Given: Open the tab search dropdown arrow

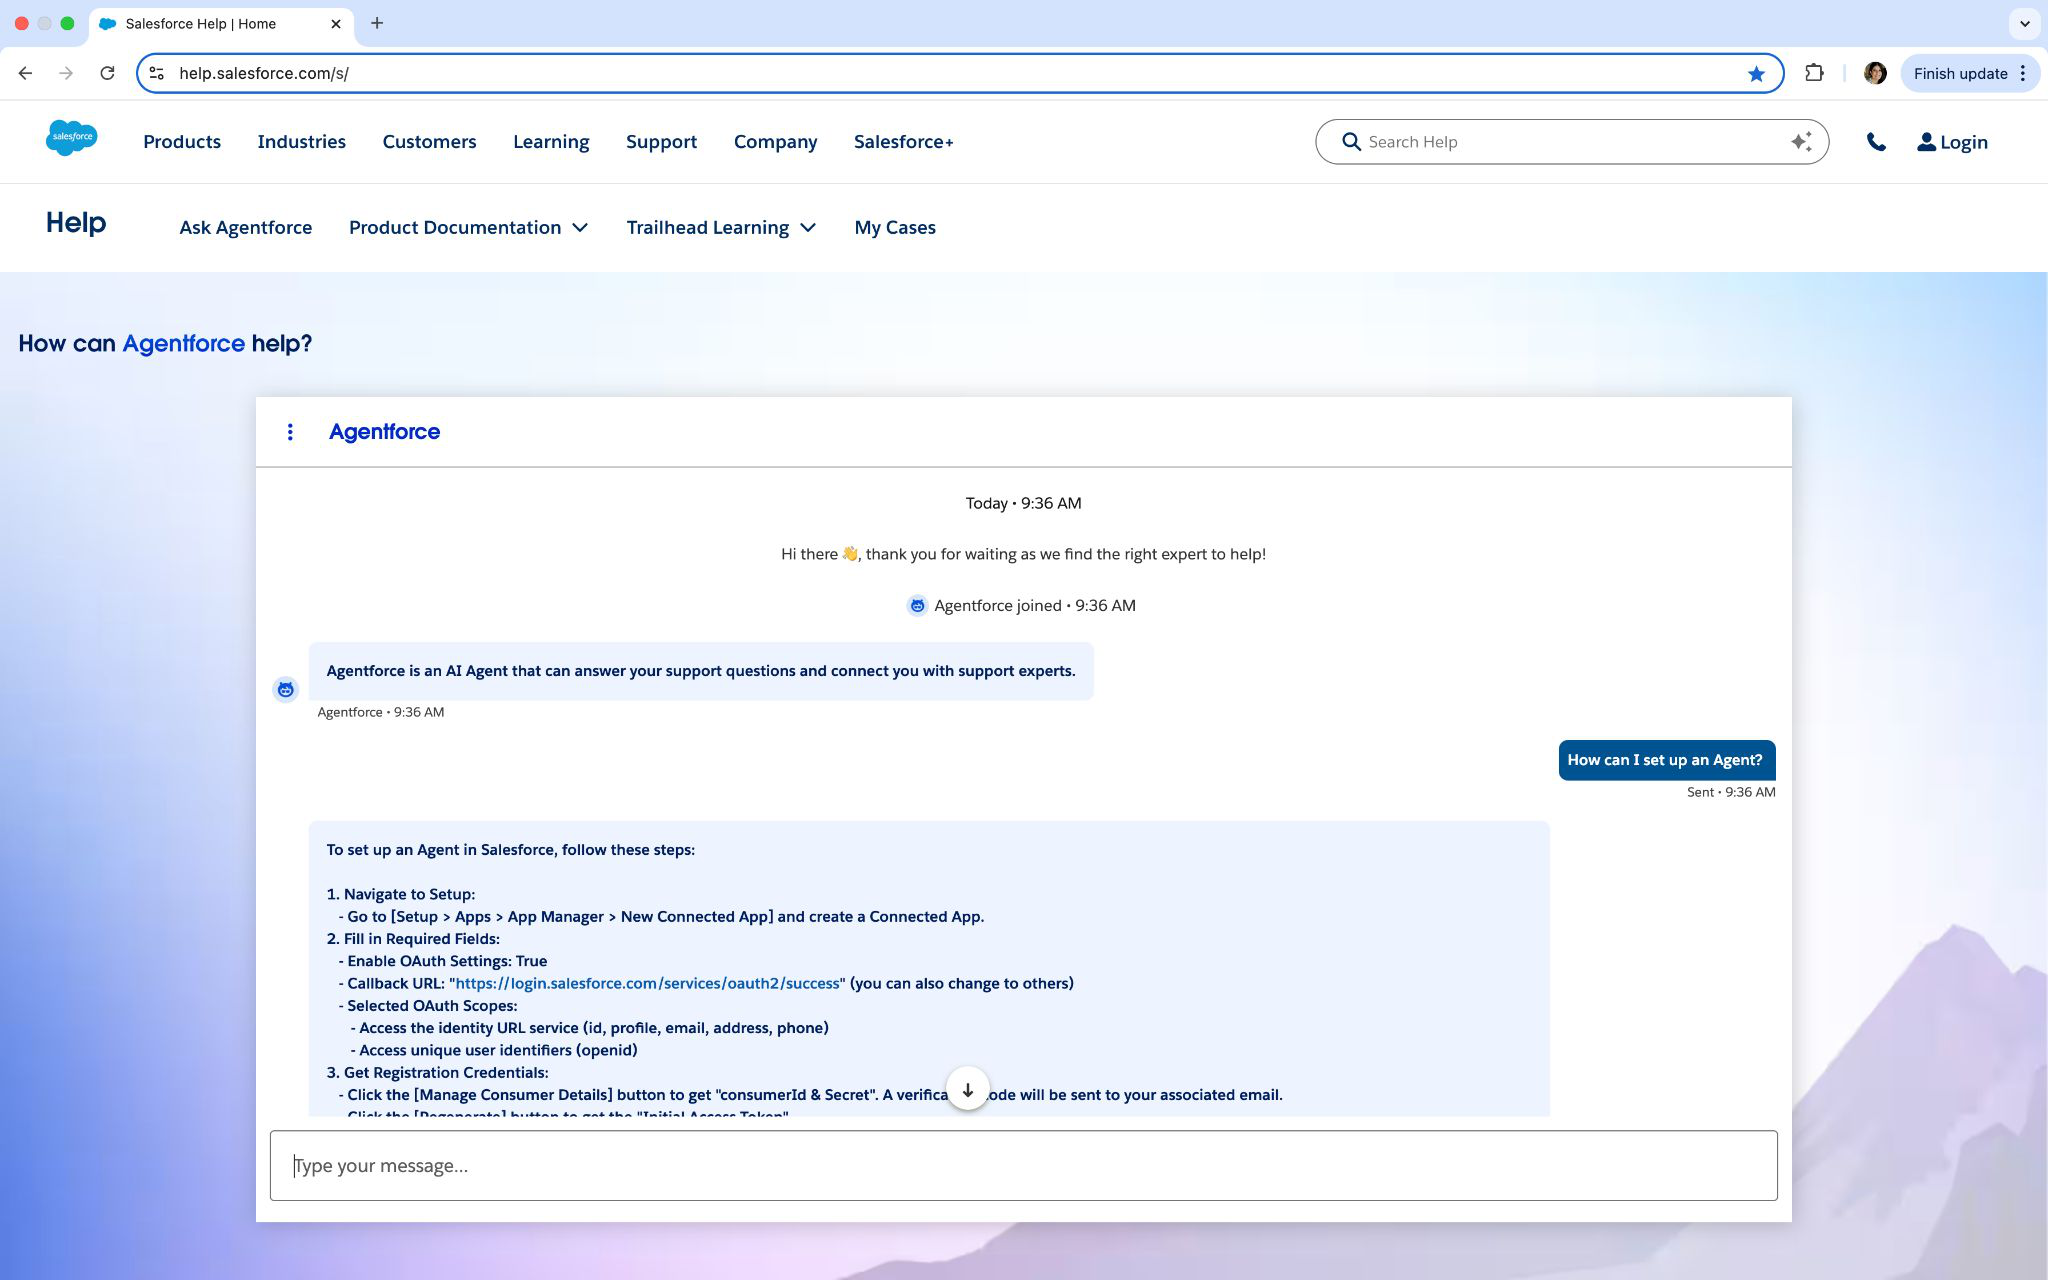Looking at the screenshot, I should (2024, 23).
